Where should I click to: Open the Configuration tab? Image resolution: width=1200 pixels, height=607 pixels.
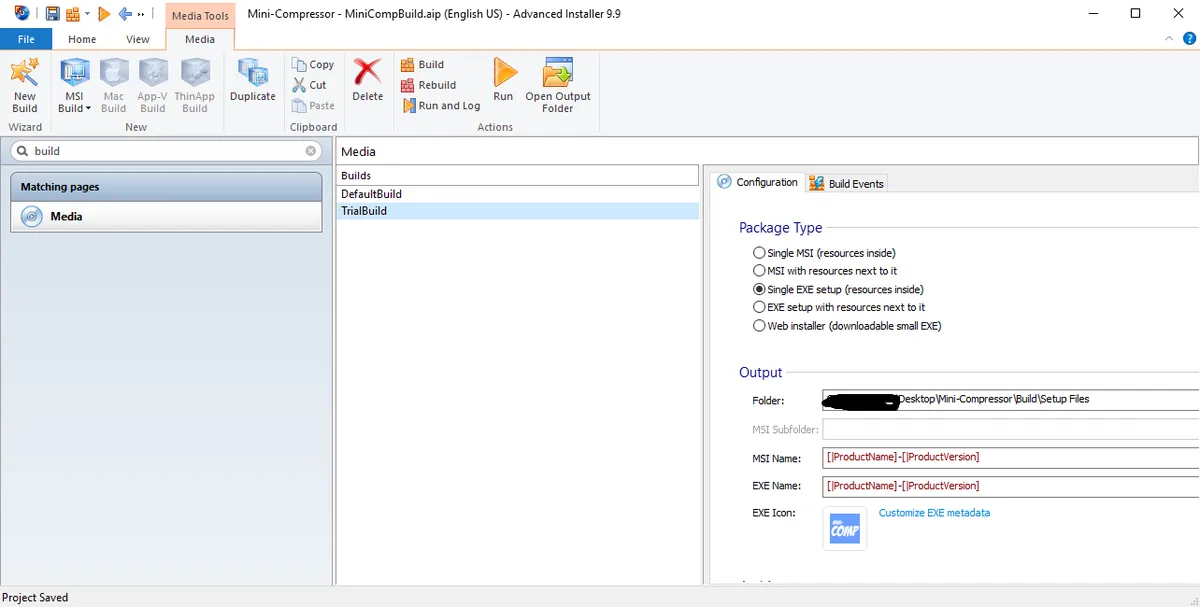coord(758,182)
